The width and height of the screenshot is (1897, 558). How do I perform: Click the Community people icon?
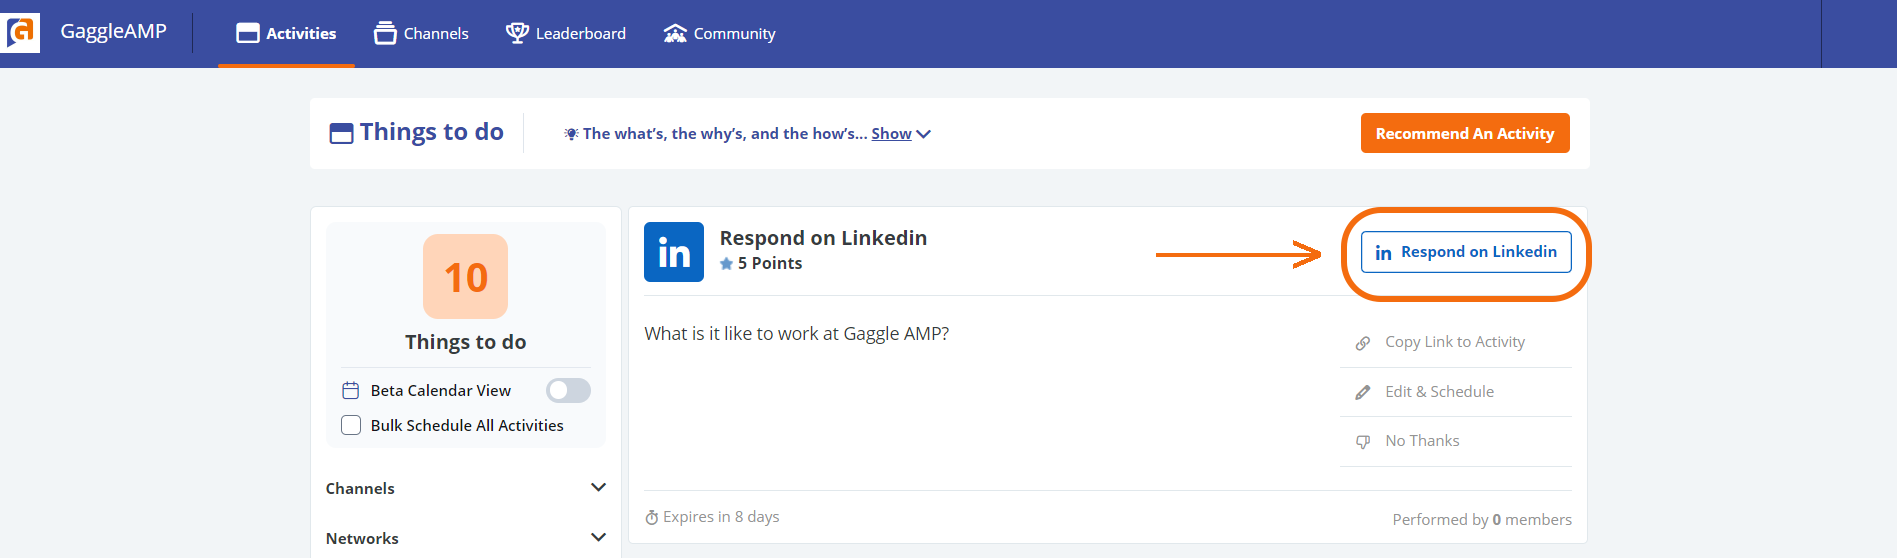click(x=675, y=33)
